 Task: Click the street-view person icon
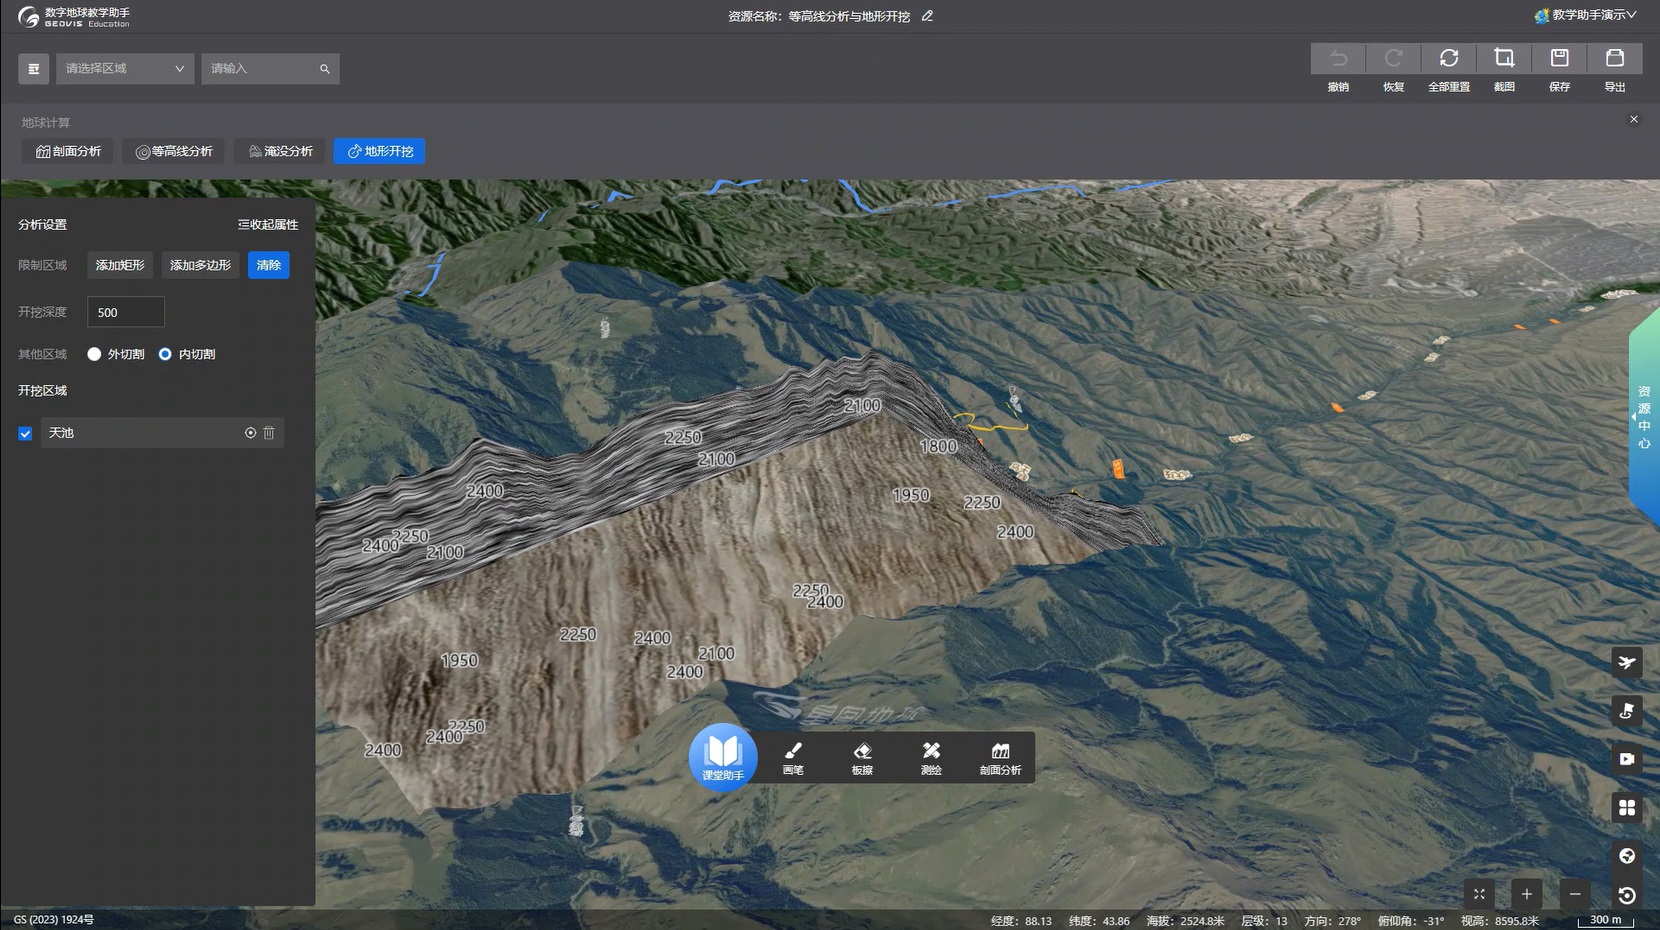(x=1627, y=711)
